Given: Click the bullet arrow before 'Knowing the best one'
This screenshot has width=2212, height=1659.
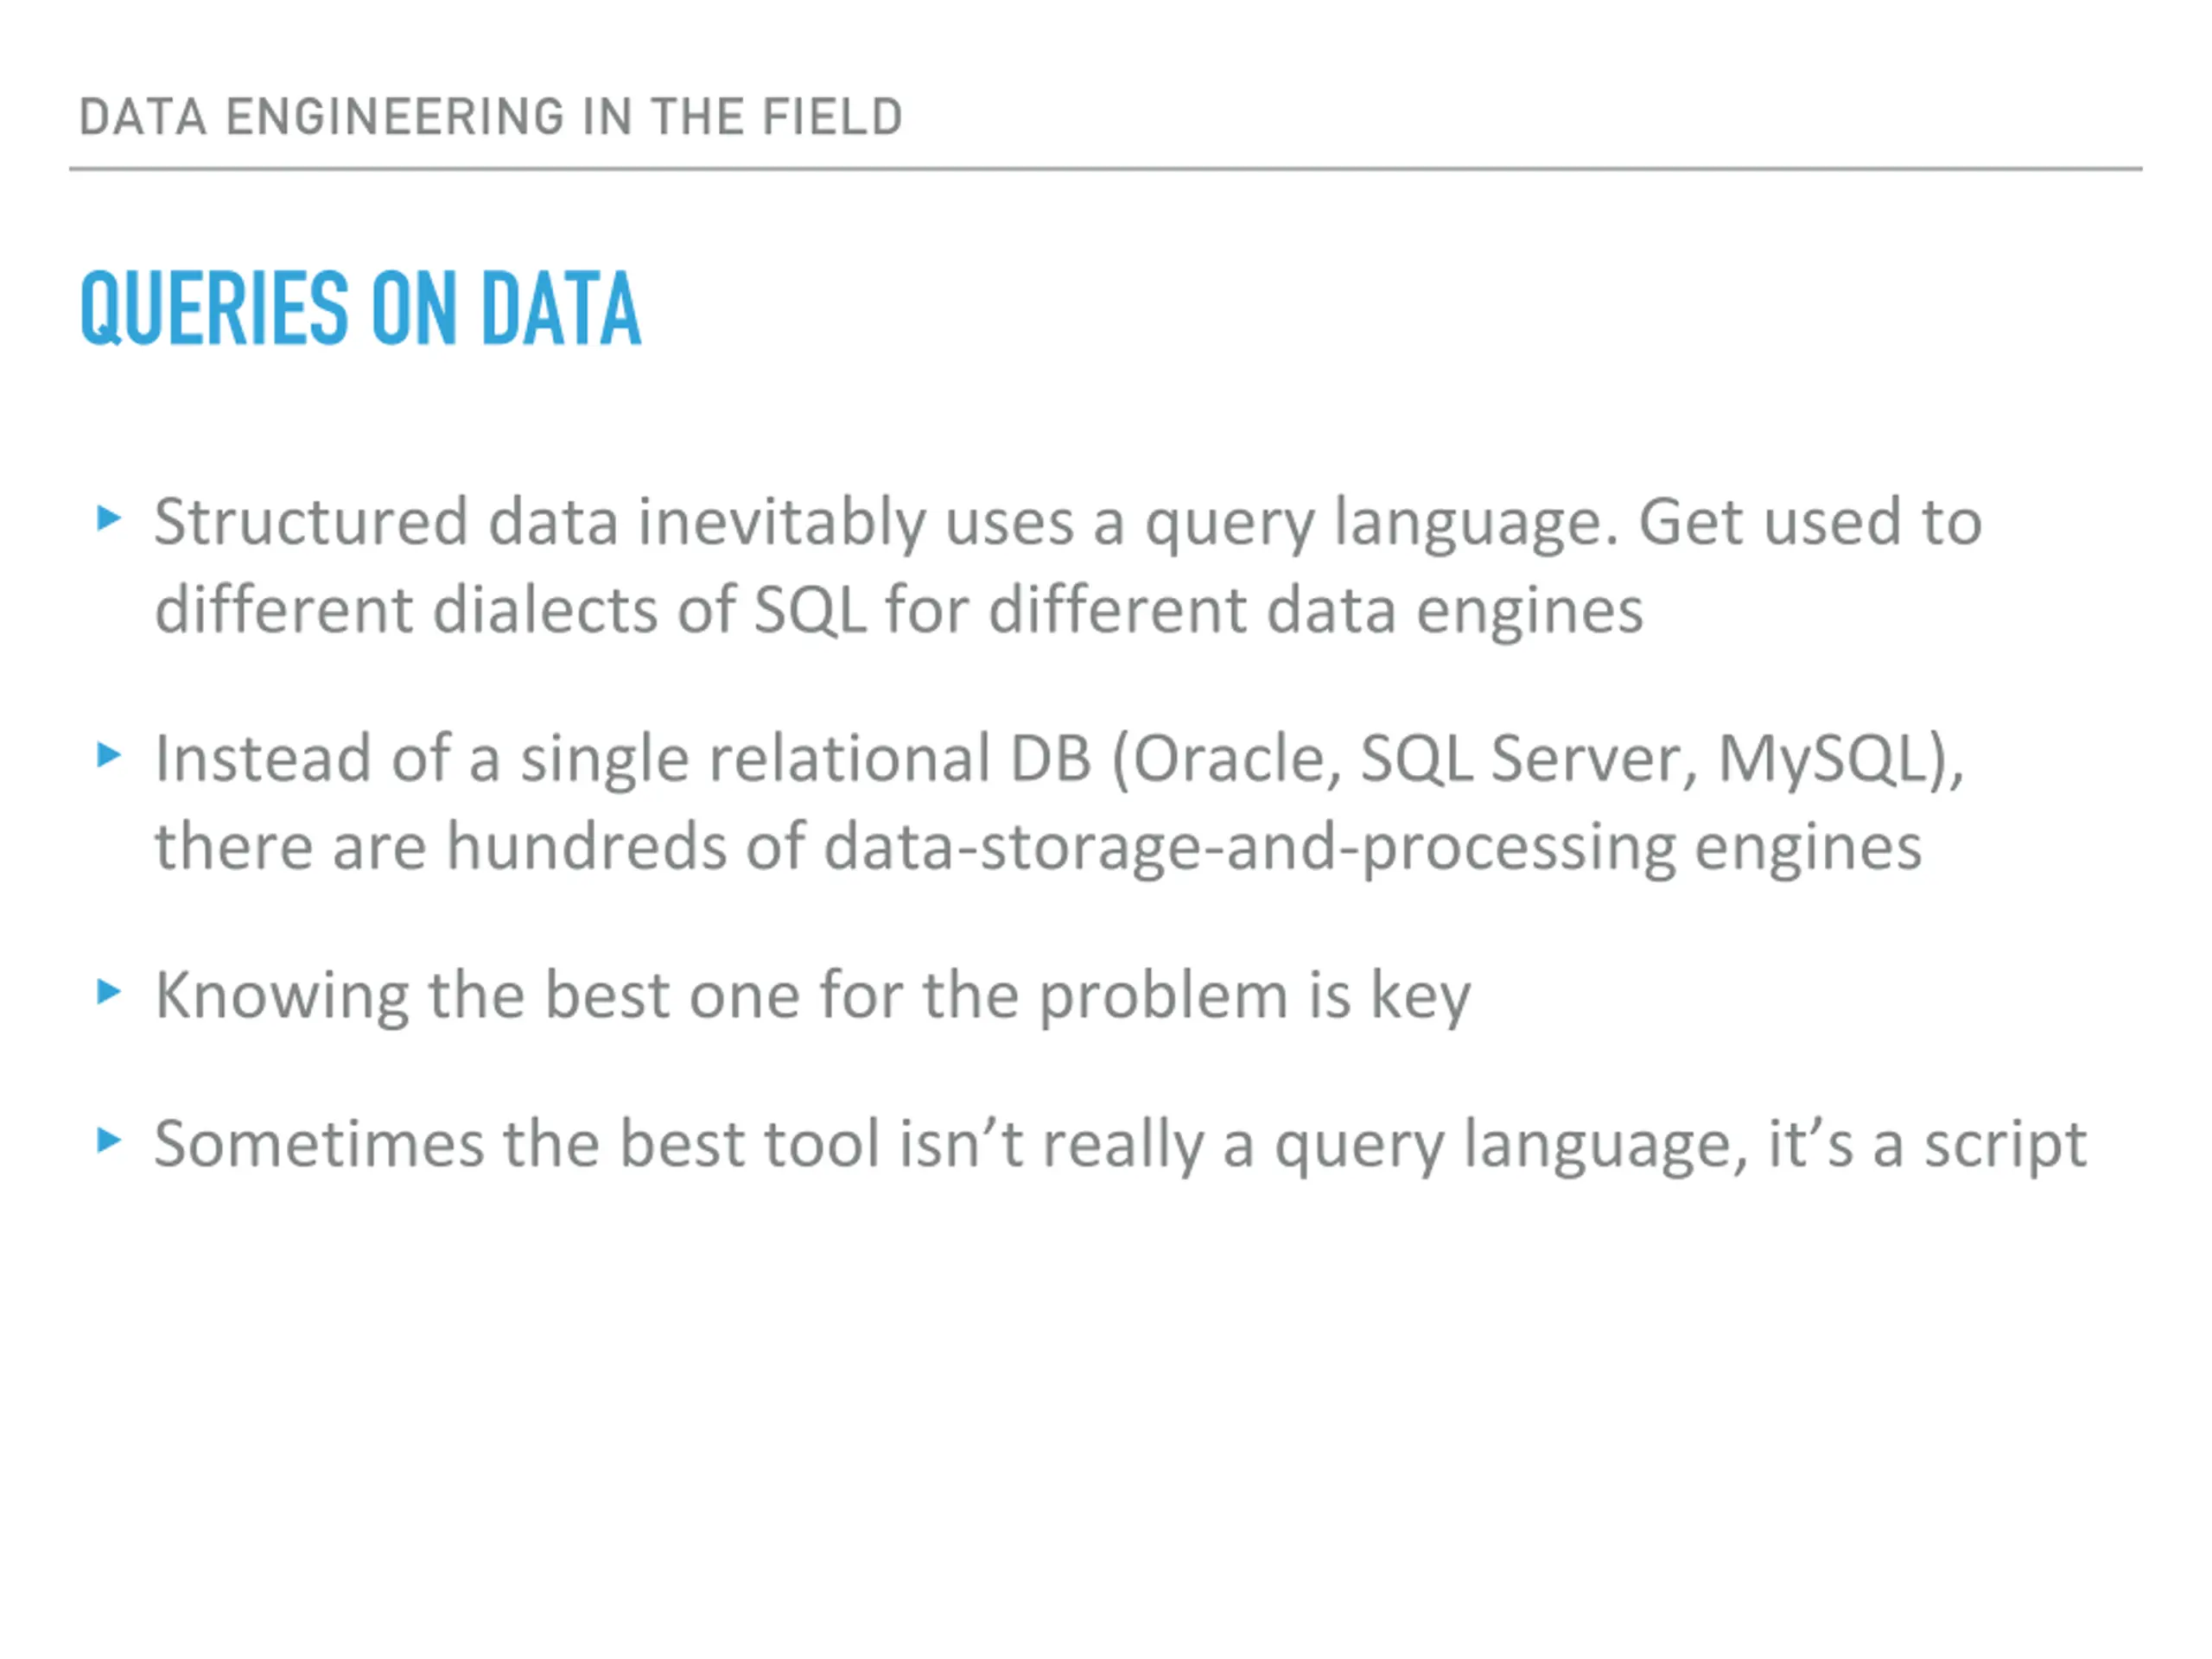Looking at the screenshot, I should pos(109,992).
